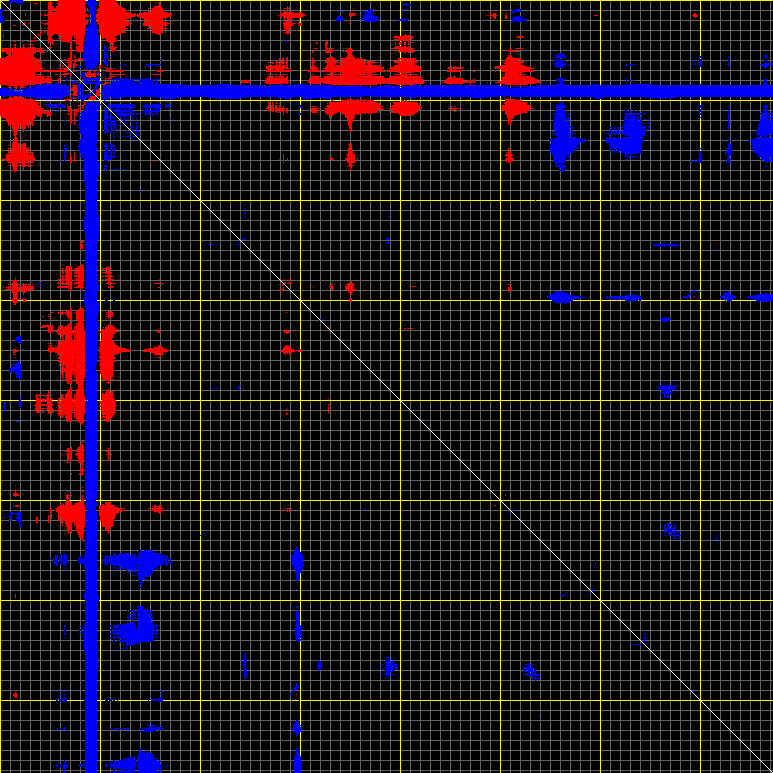The image size is (773, 773).
Task: Click the thick blue horizontal band
Action: pyautogui.click(x=450, y=91)
